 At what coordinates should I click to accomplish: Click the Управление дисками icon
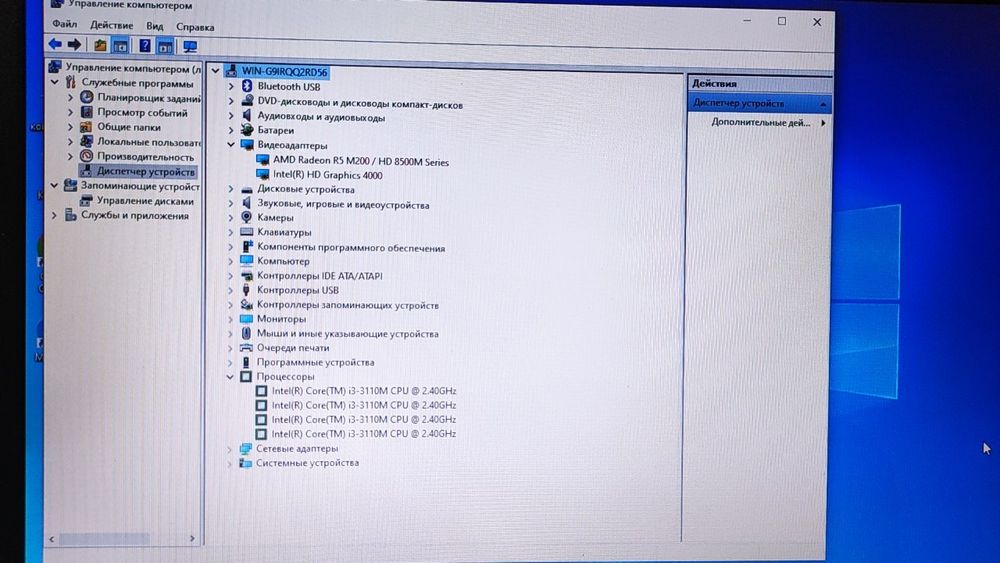(86, 200)
